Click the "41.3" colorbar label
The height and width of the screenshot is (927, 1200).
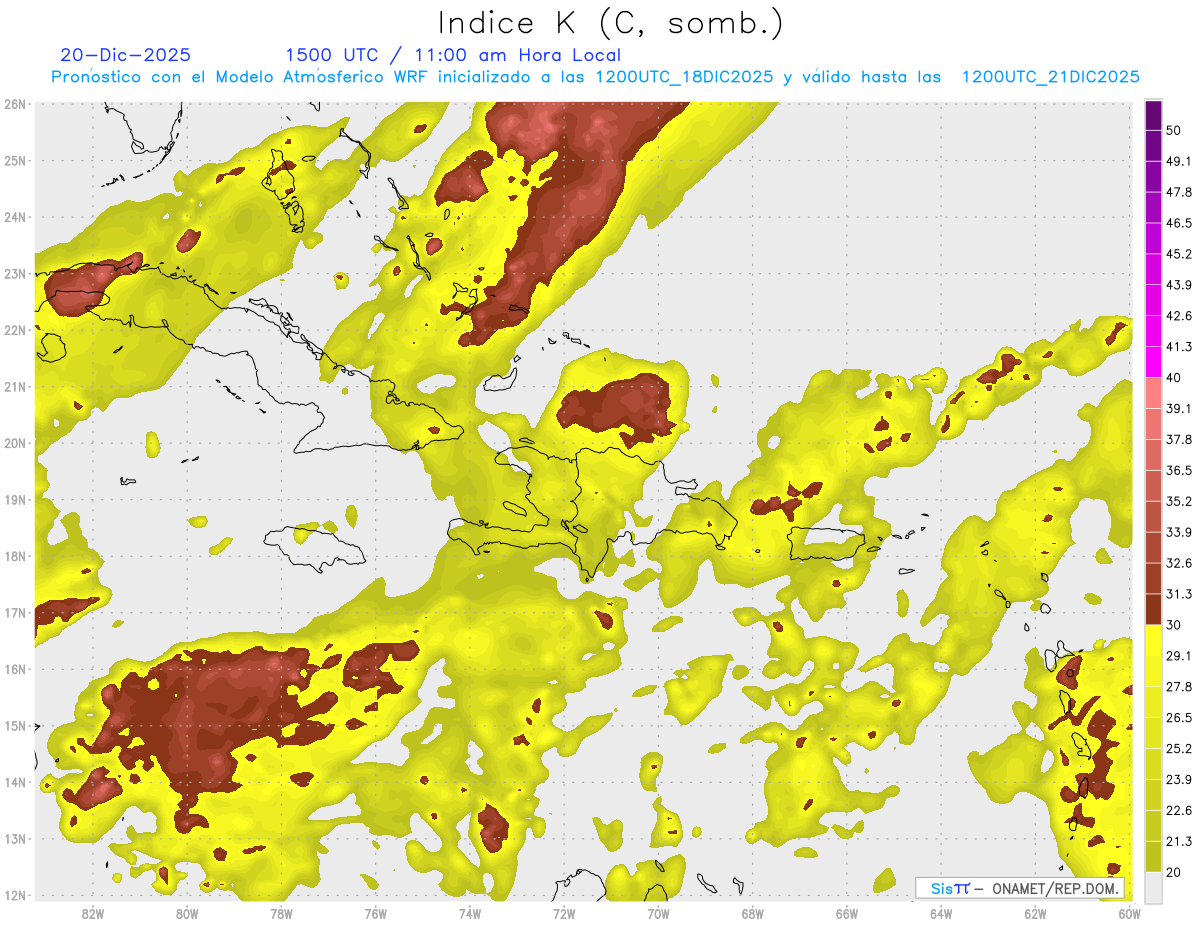pyautogui.click(x=1178, y=347)
